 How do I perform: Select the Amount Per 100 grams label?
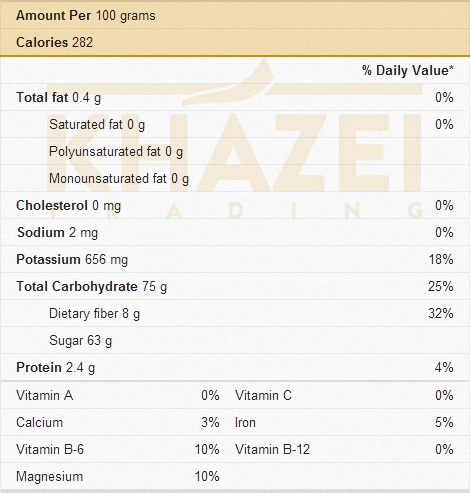[x=86, y=16]
